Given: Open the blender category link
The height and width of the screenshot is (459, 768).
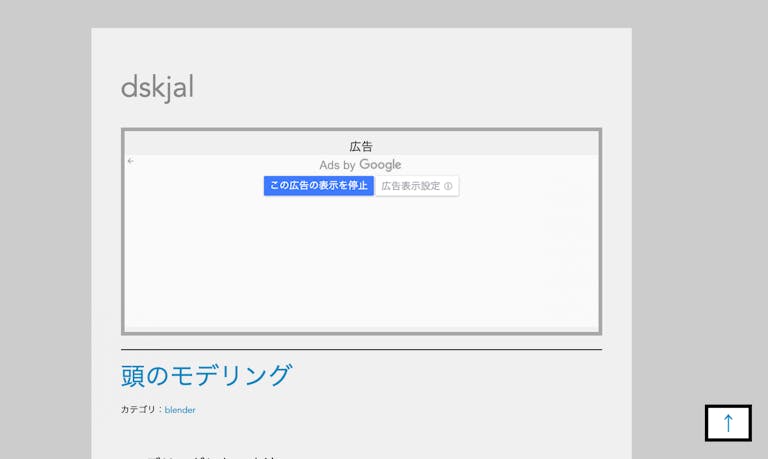Looking at the screenshot, I should pos(180,410).
